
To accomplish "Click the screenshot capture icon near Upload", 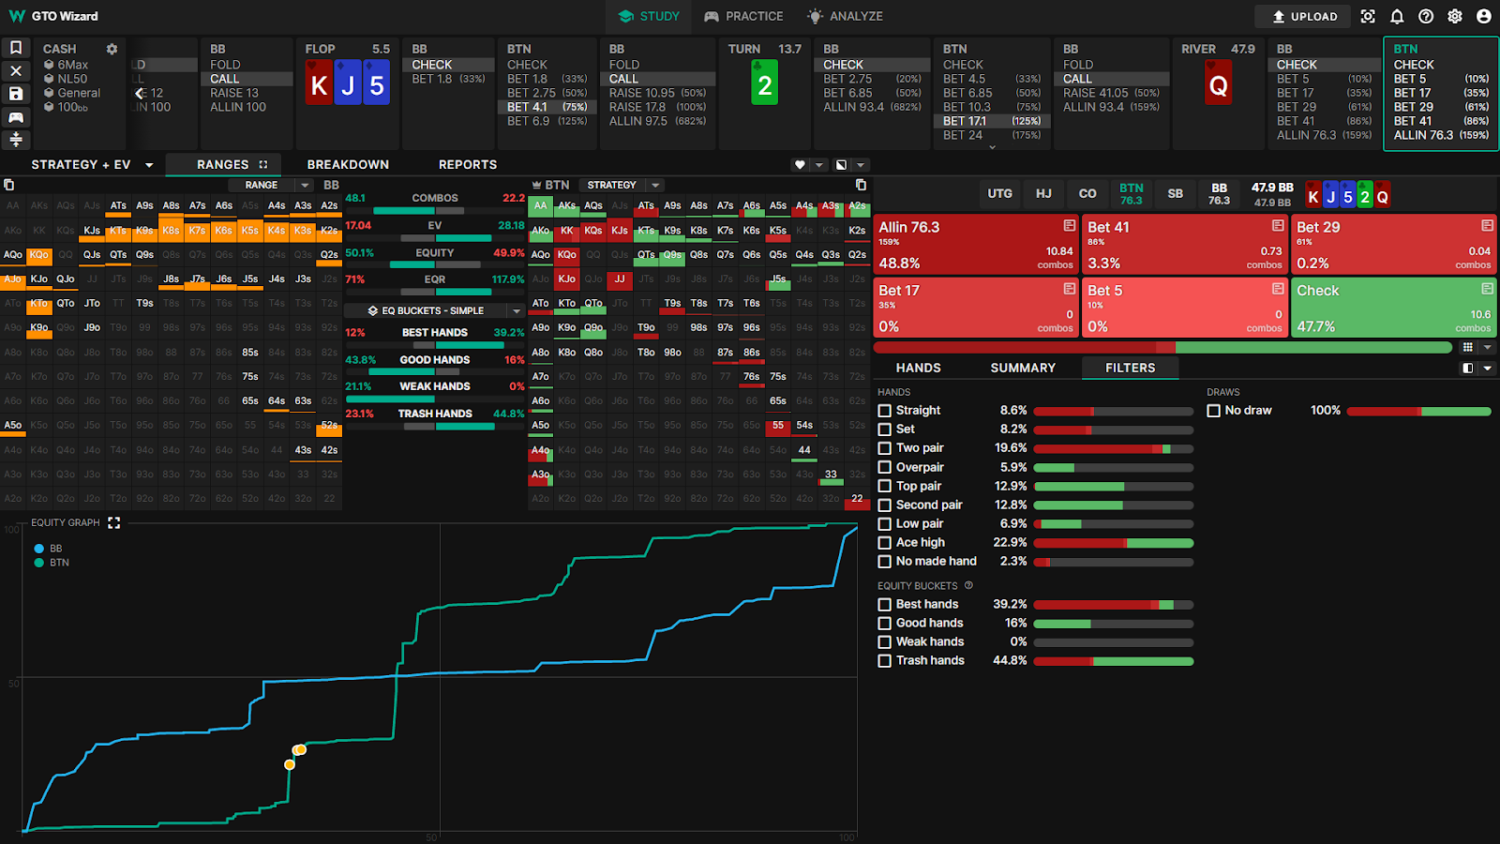I will pos(1368,17).
